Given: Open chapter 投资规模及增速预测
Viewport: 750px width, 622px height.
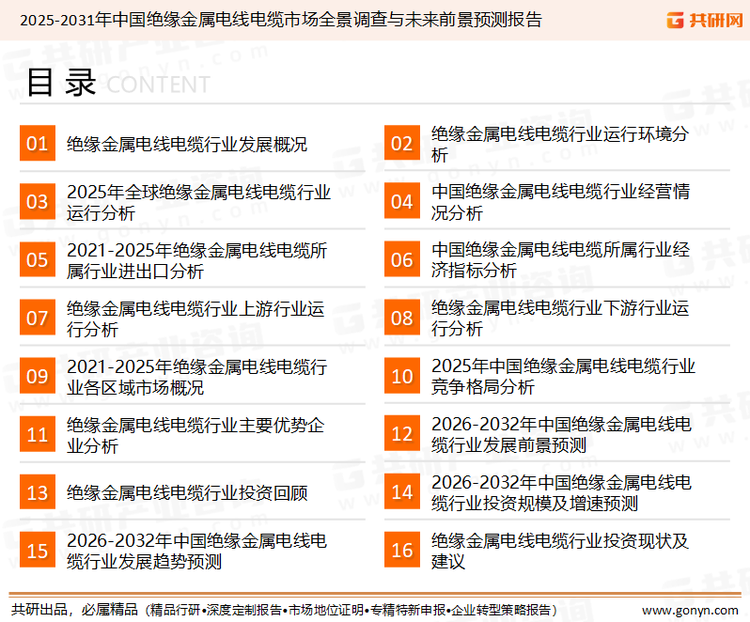Looking at the screenshot, I should point(561,493).
